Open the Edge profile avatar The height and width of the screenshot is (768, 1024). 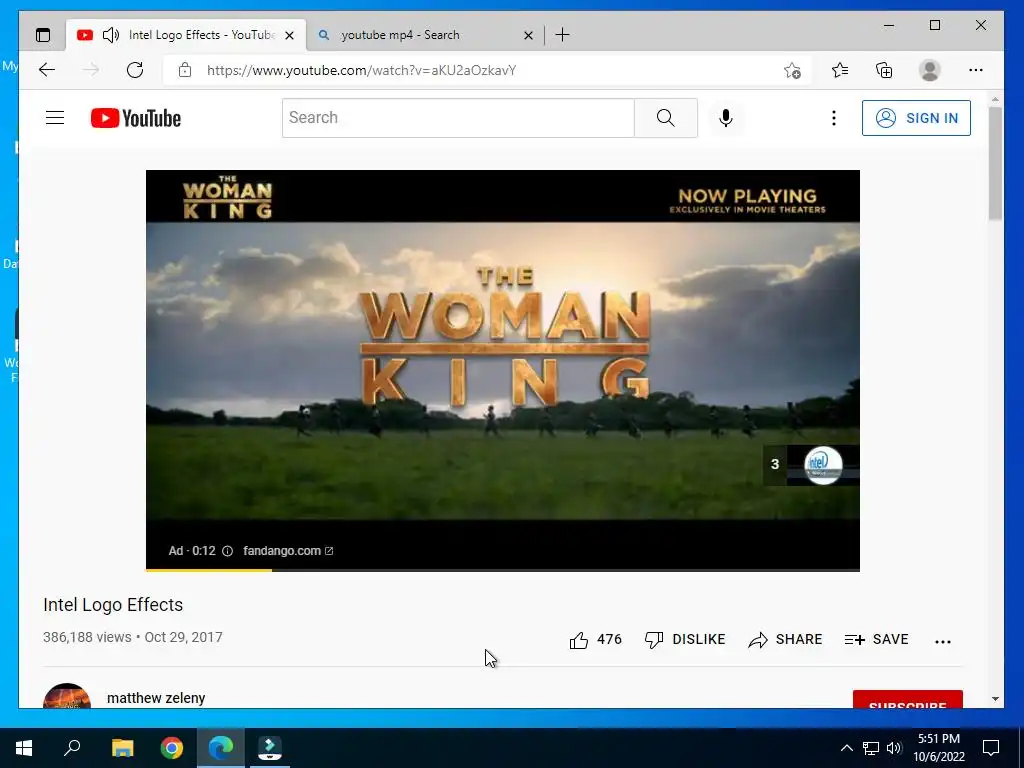929,70
